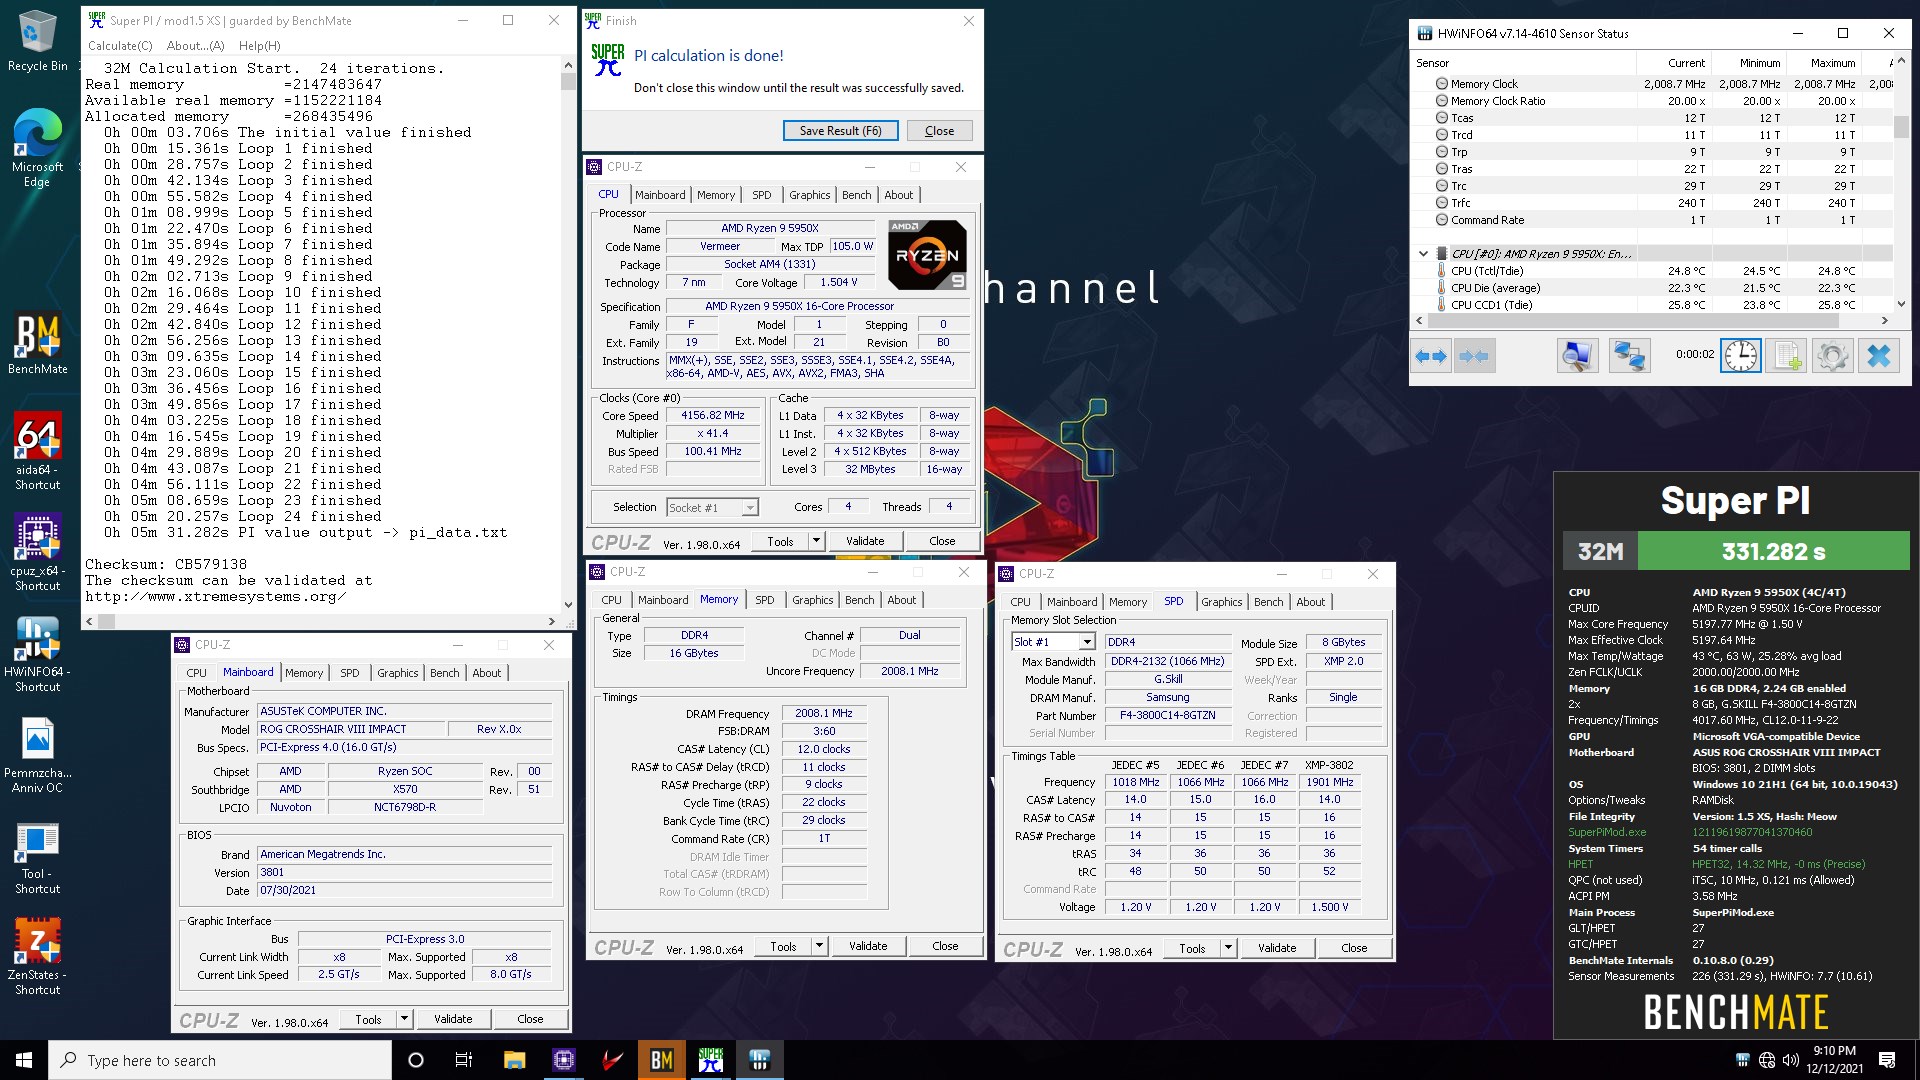This screenshot has height=1080, width=1920.
Task: Open BenchMate desktop shortcut
Action: pos(38,345)
